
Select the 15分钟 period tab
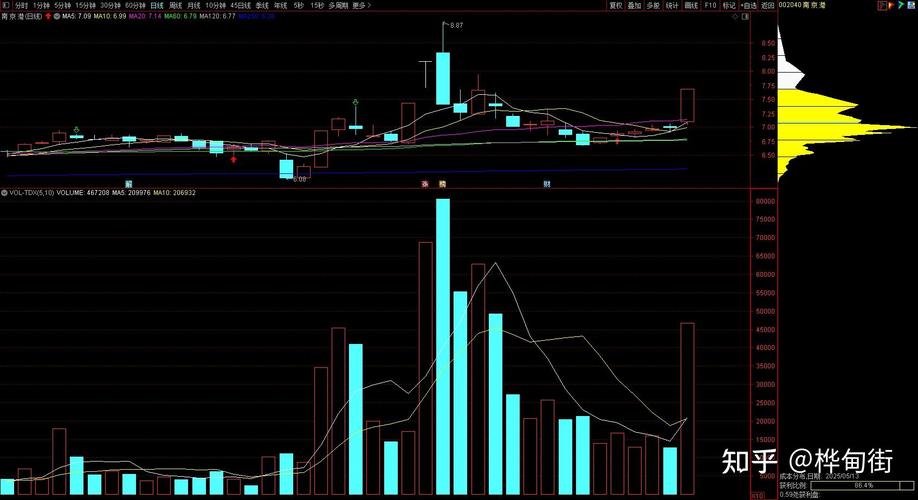click(85, 5)
